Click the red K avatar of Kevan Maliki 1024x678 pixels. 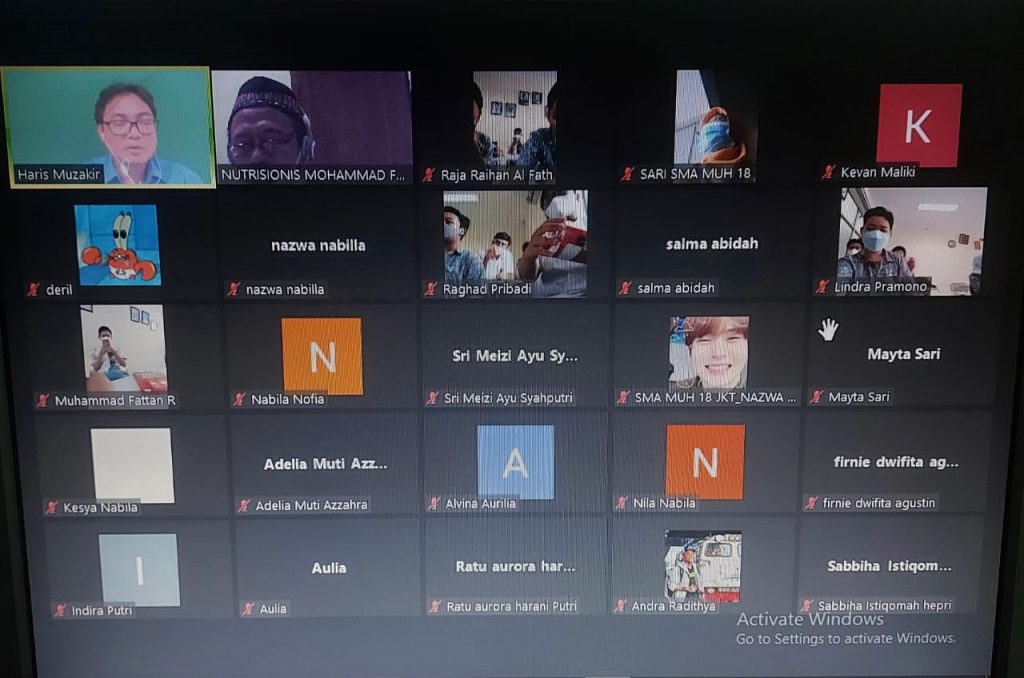tap(918, 124)
